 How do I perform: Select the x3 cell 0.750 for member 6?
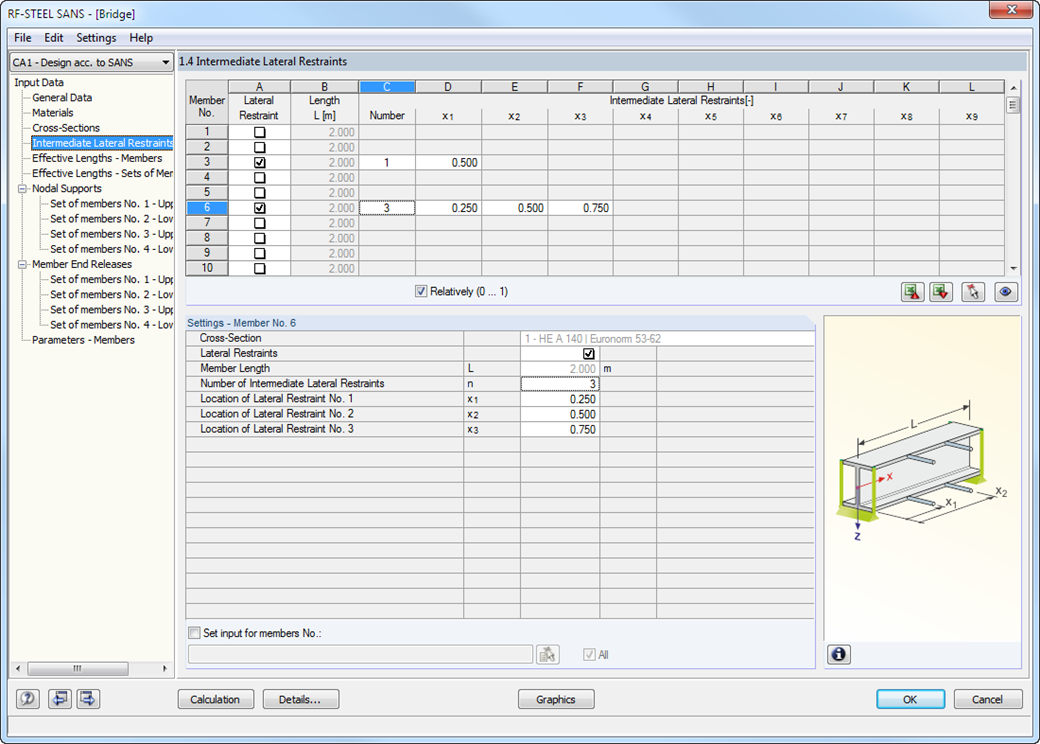click(x=580, y=208)
